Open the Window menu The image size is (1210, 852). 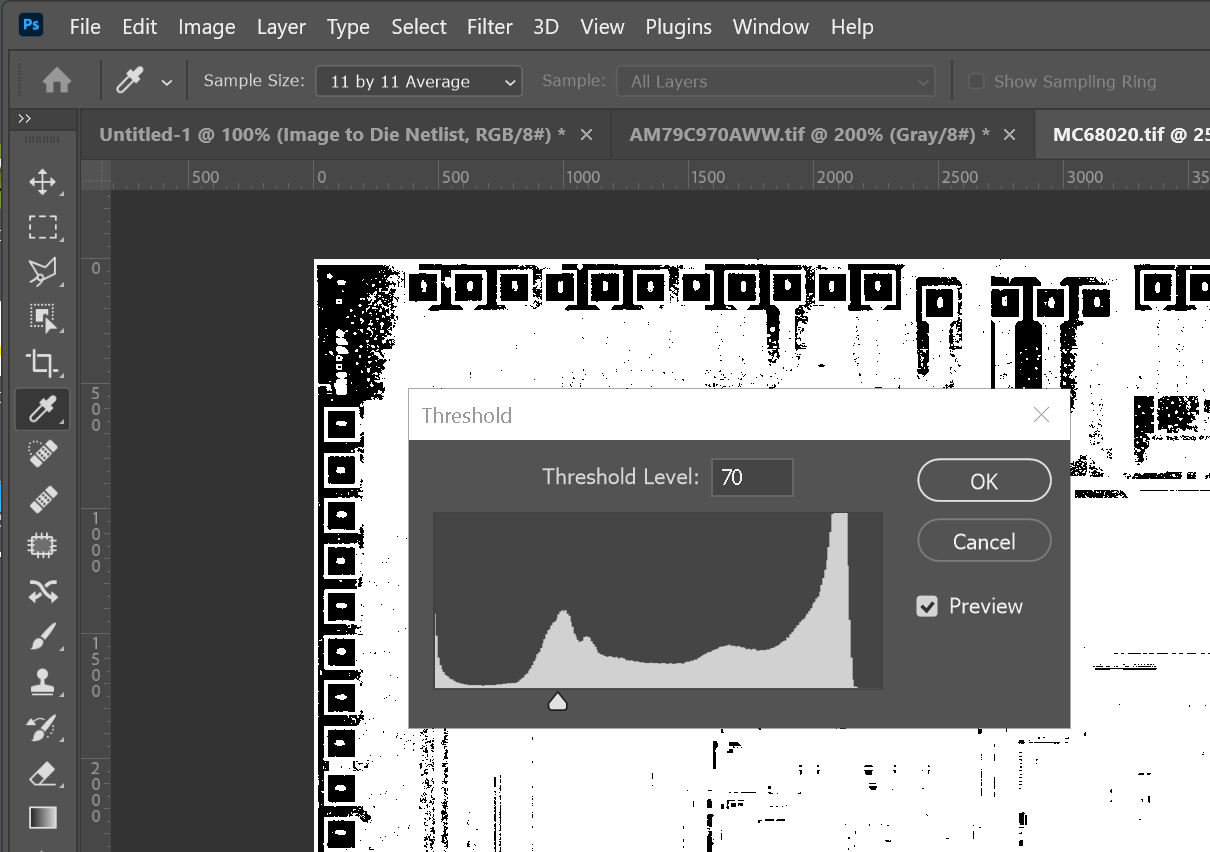coord(771,27)
